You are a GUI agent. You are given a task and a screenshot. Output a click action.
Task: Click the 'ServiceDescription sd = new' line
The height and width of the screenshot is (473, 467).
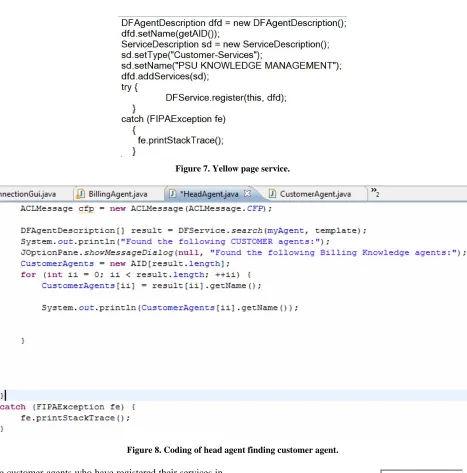click(x=225, y=44)
